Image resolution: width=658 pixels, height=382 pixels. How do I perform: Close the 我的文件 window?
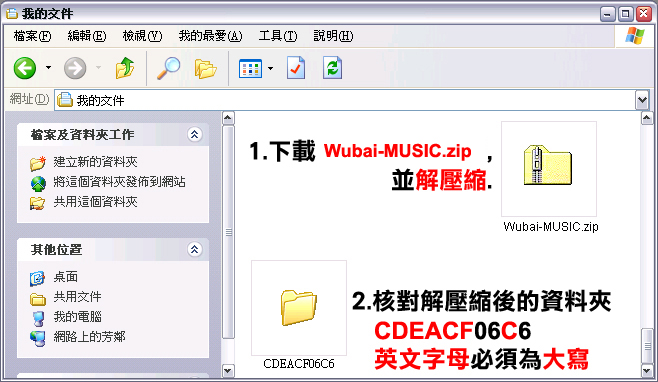point(643,14)
